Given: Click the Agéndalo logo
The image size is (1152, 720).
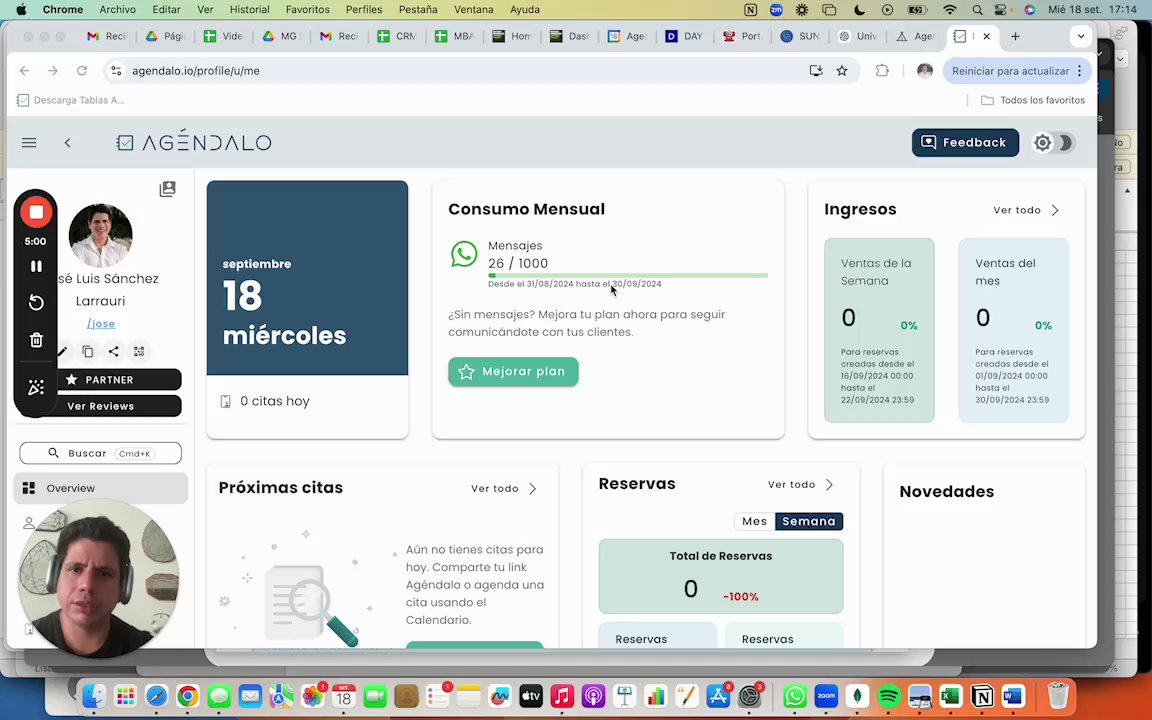Looking at the screenshot, I should tap(194, 142).
